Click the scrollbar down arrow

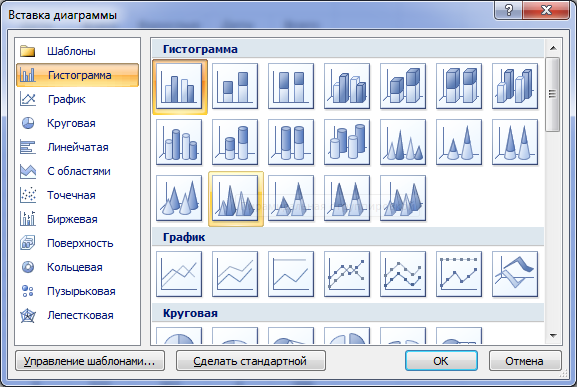tap(553, 335)
